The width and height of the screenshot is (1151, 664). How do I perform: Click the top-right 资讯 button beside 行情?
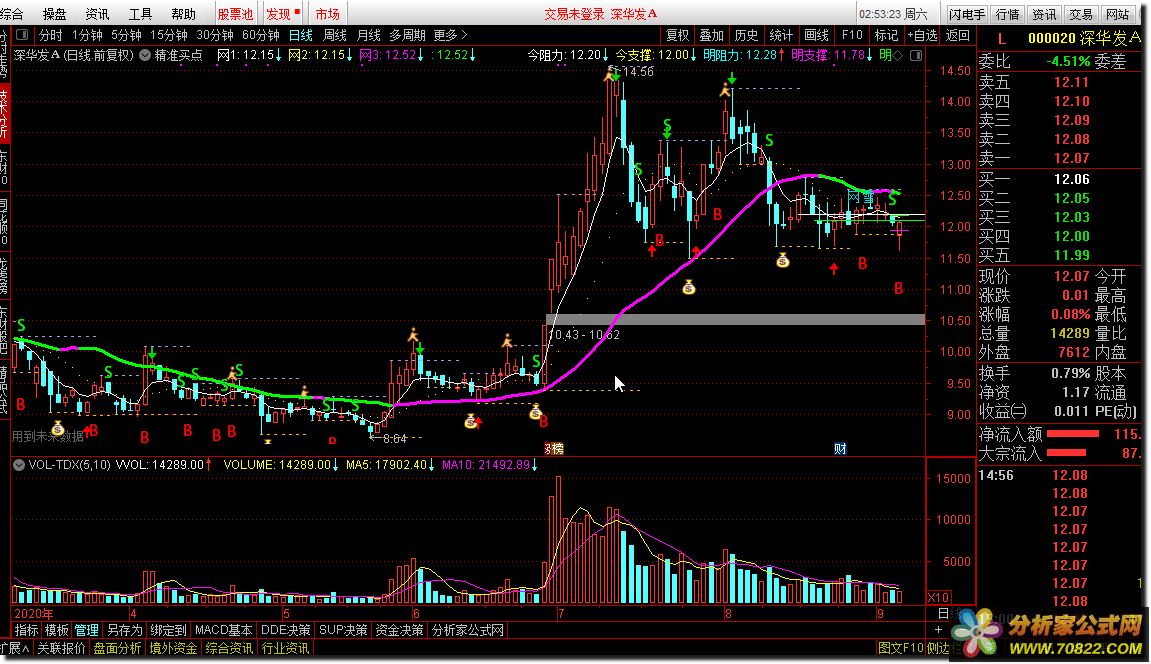[1044, 14]
